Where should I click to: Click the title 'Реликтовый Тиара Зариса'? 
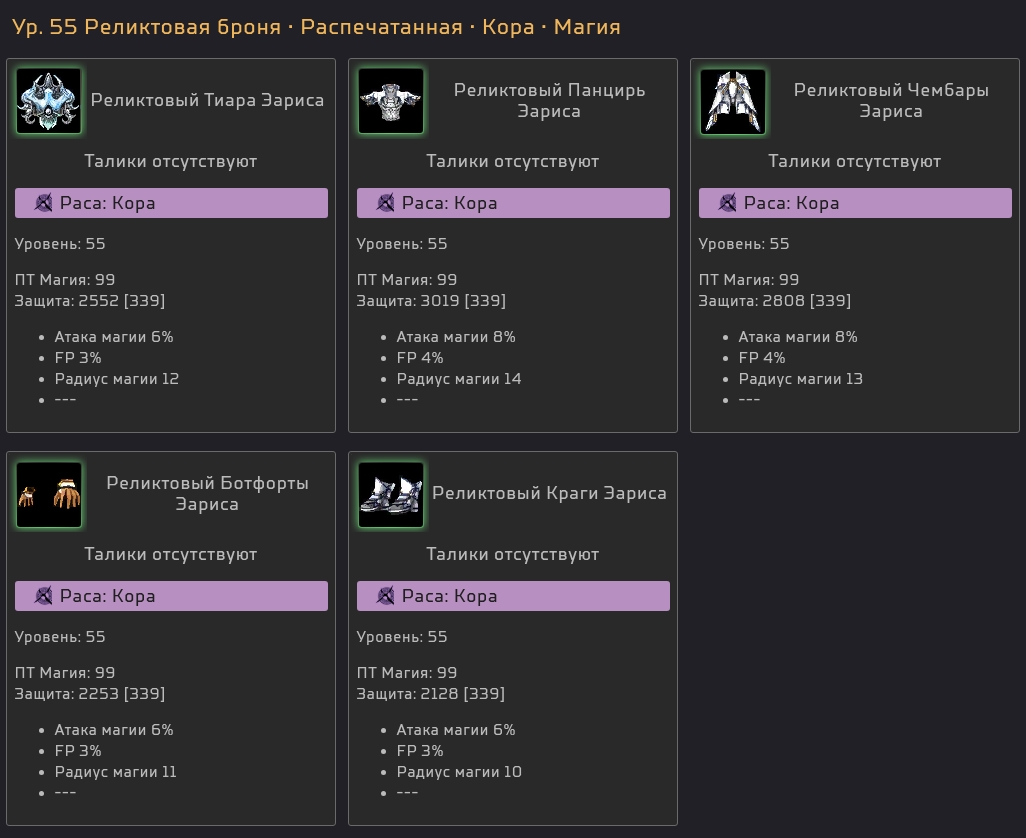click(207, 100)
